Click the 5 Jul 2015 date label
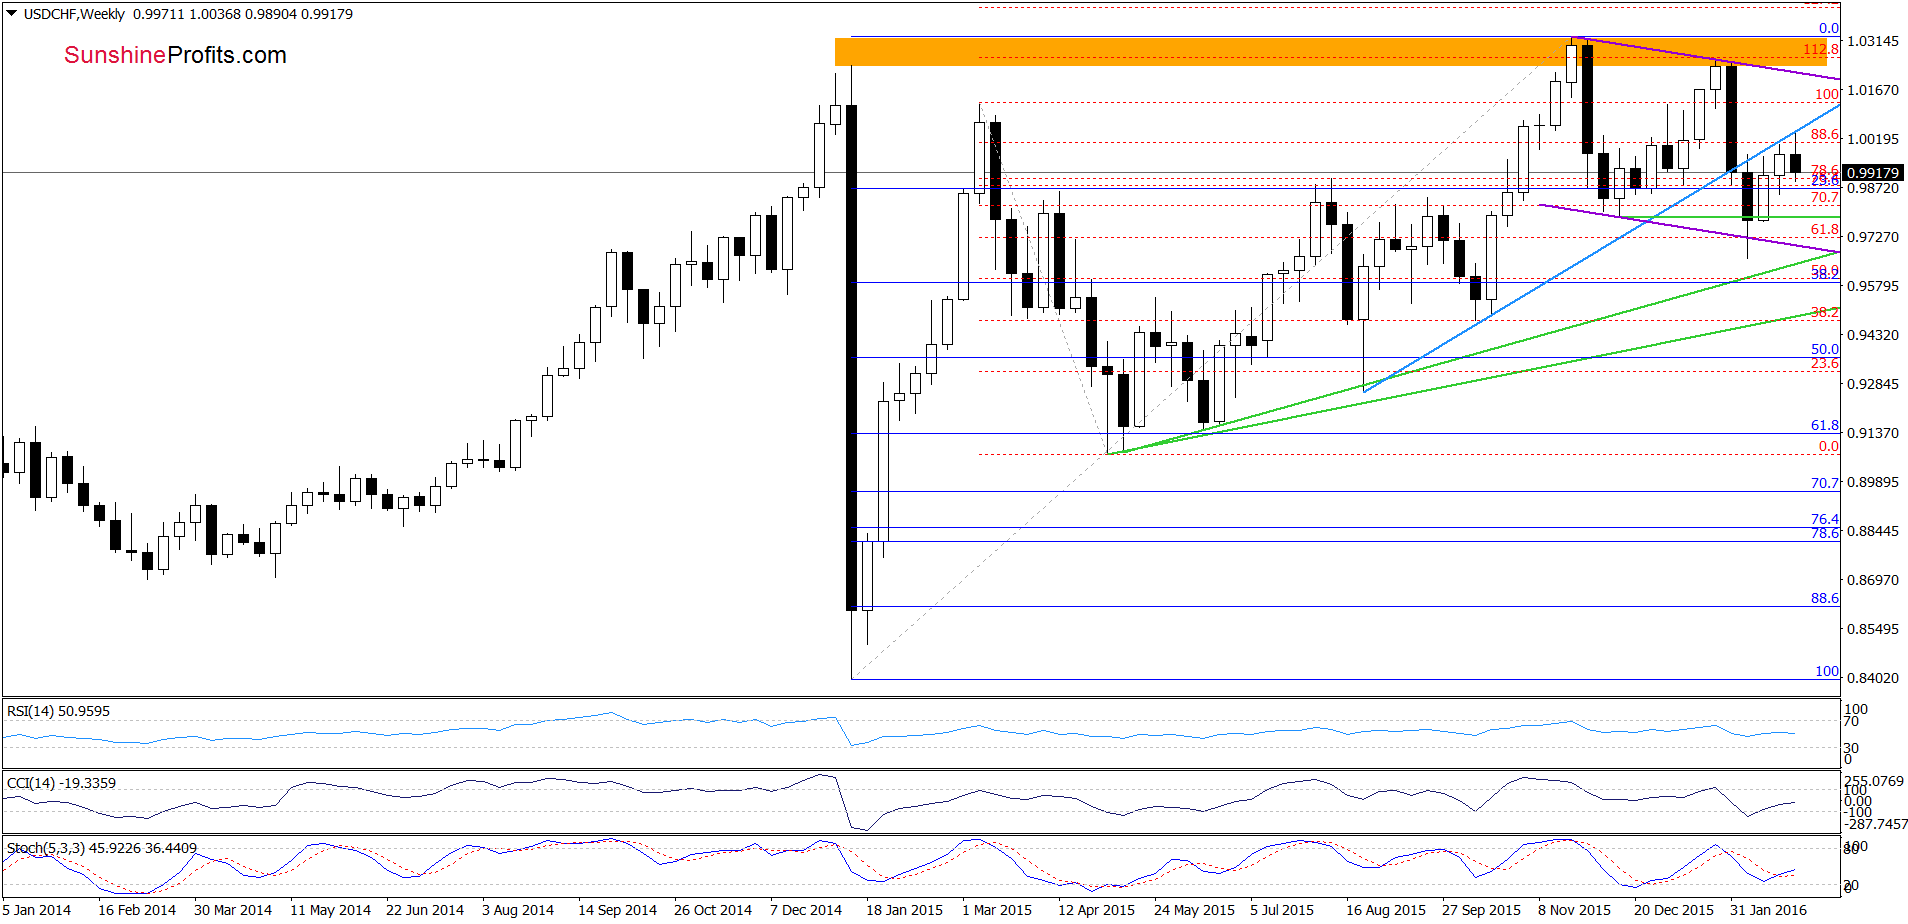Image resolution: width=1908 pixels, height=924 pixels. point(1282,910)
